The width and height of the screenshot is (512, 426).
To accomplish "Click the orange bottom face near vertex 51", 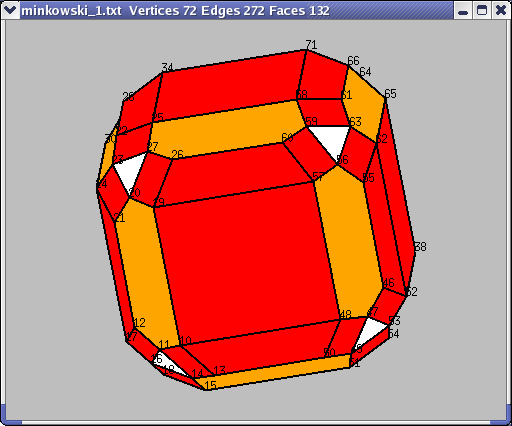I will point(273,372).
